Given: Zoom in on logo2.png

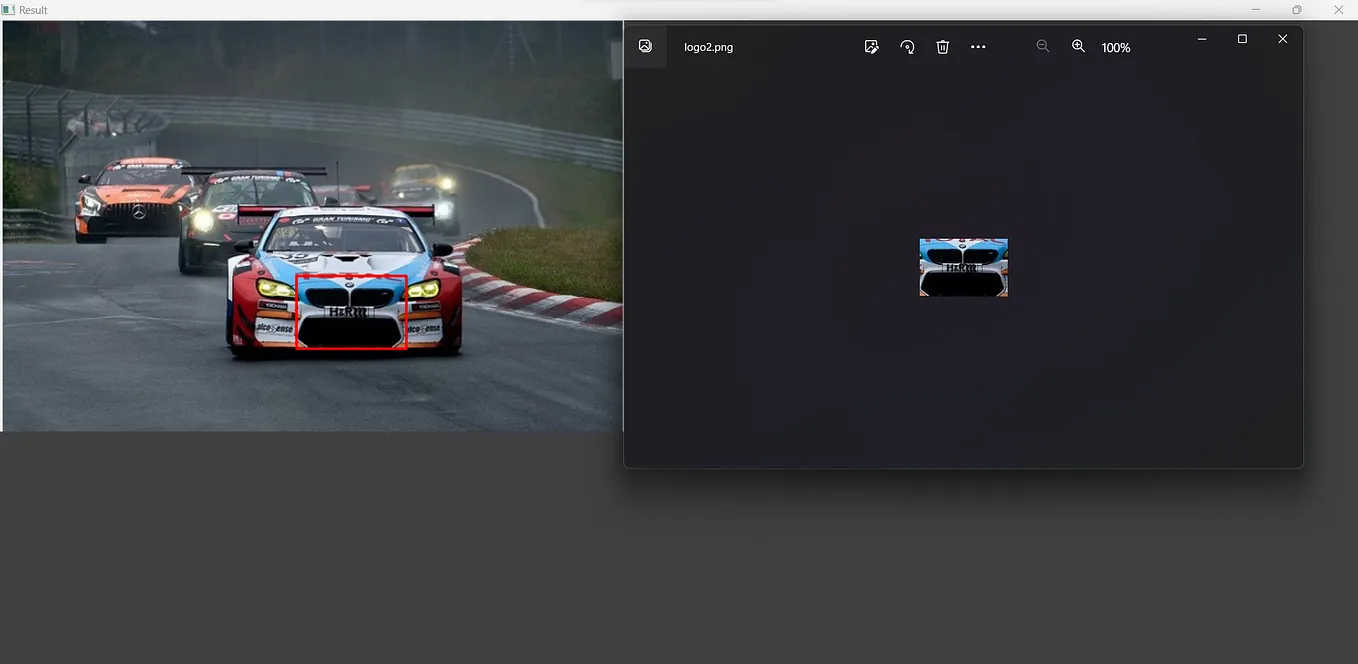Looking at the screenshot, I should [1078, 46].
